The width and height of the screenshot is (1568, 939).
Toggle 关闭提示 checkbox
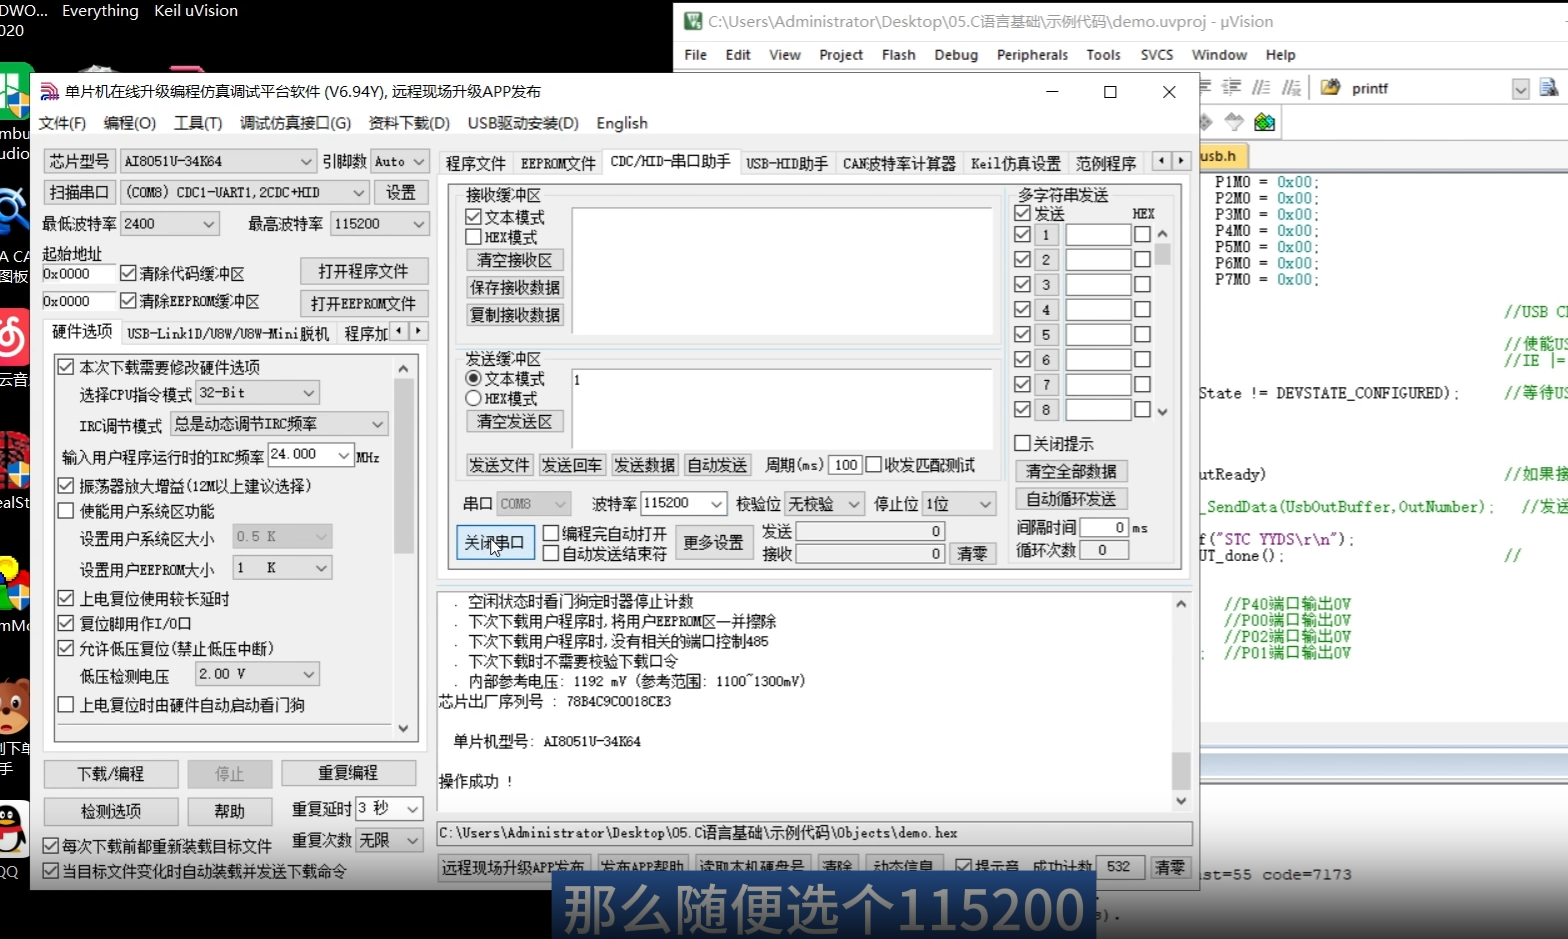click(1022, 442)
